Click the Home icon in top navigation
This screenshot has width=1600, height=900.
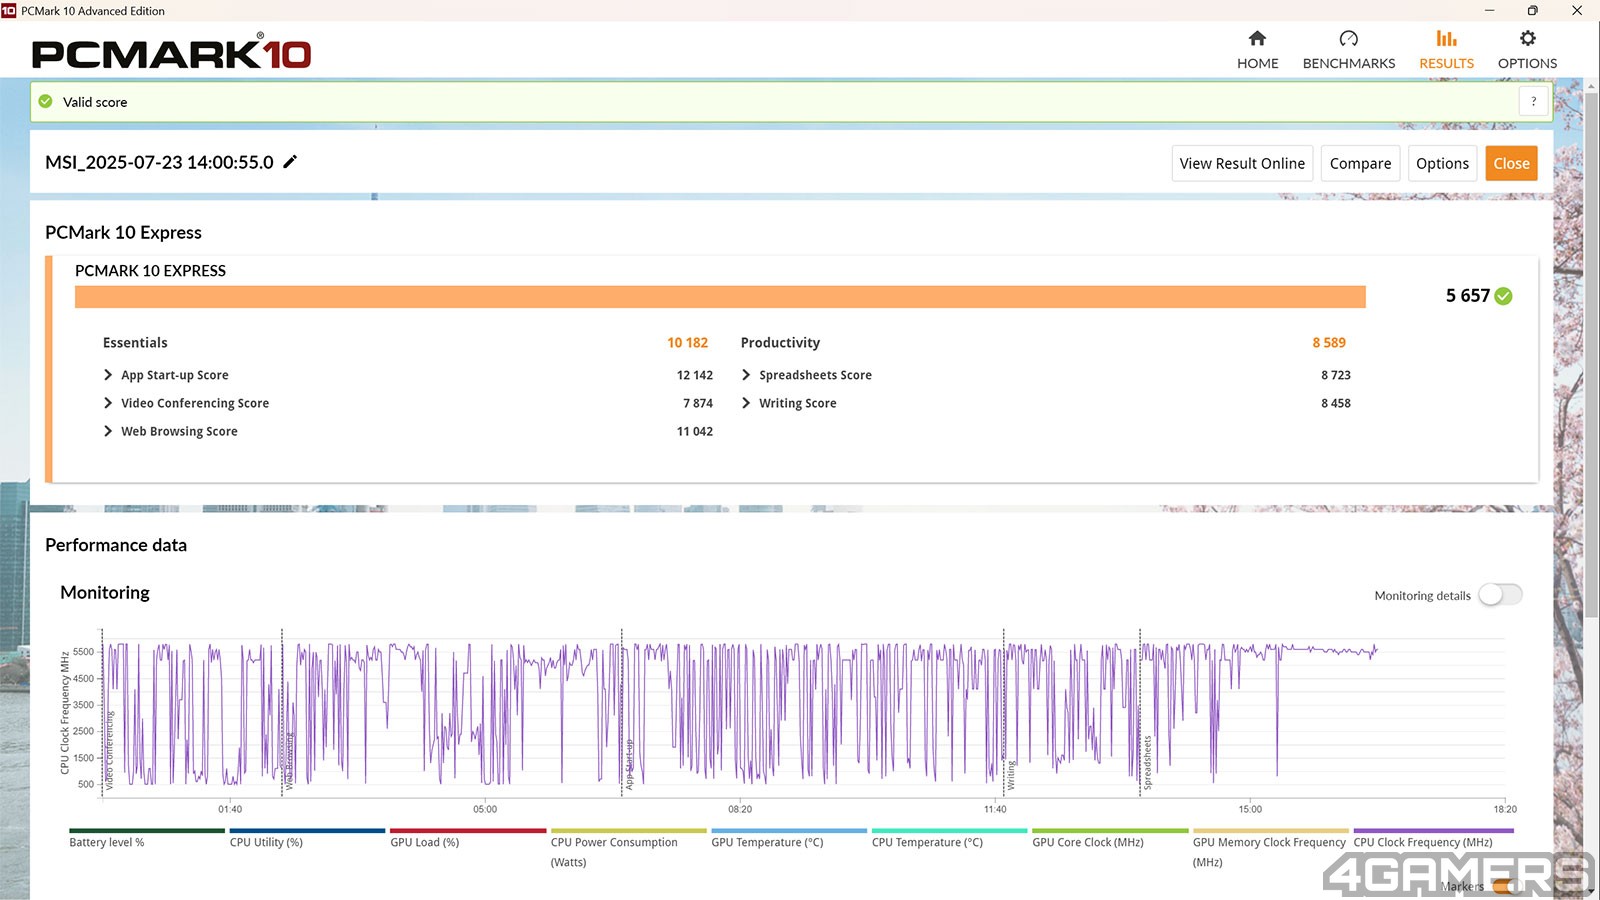pos(1257,39)
